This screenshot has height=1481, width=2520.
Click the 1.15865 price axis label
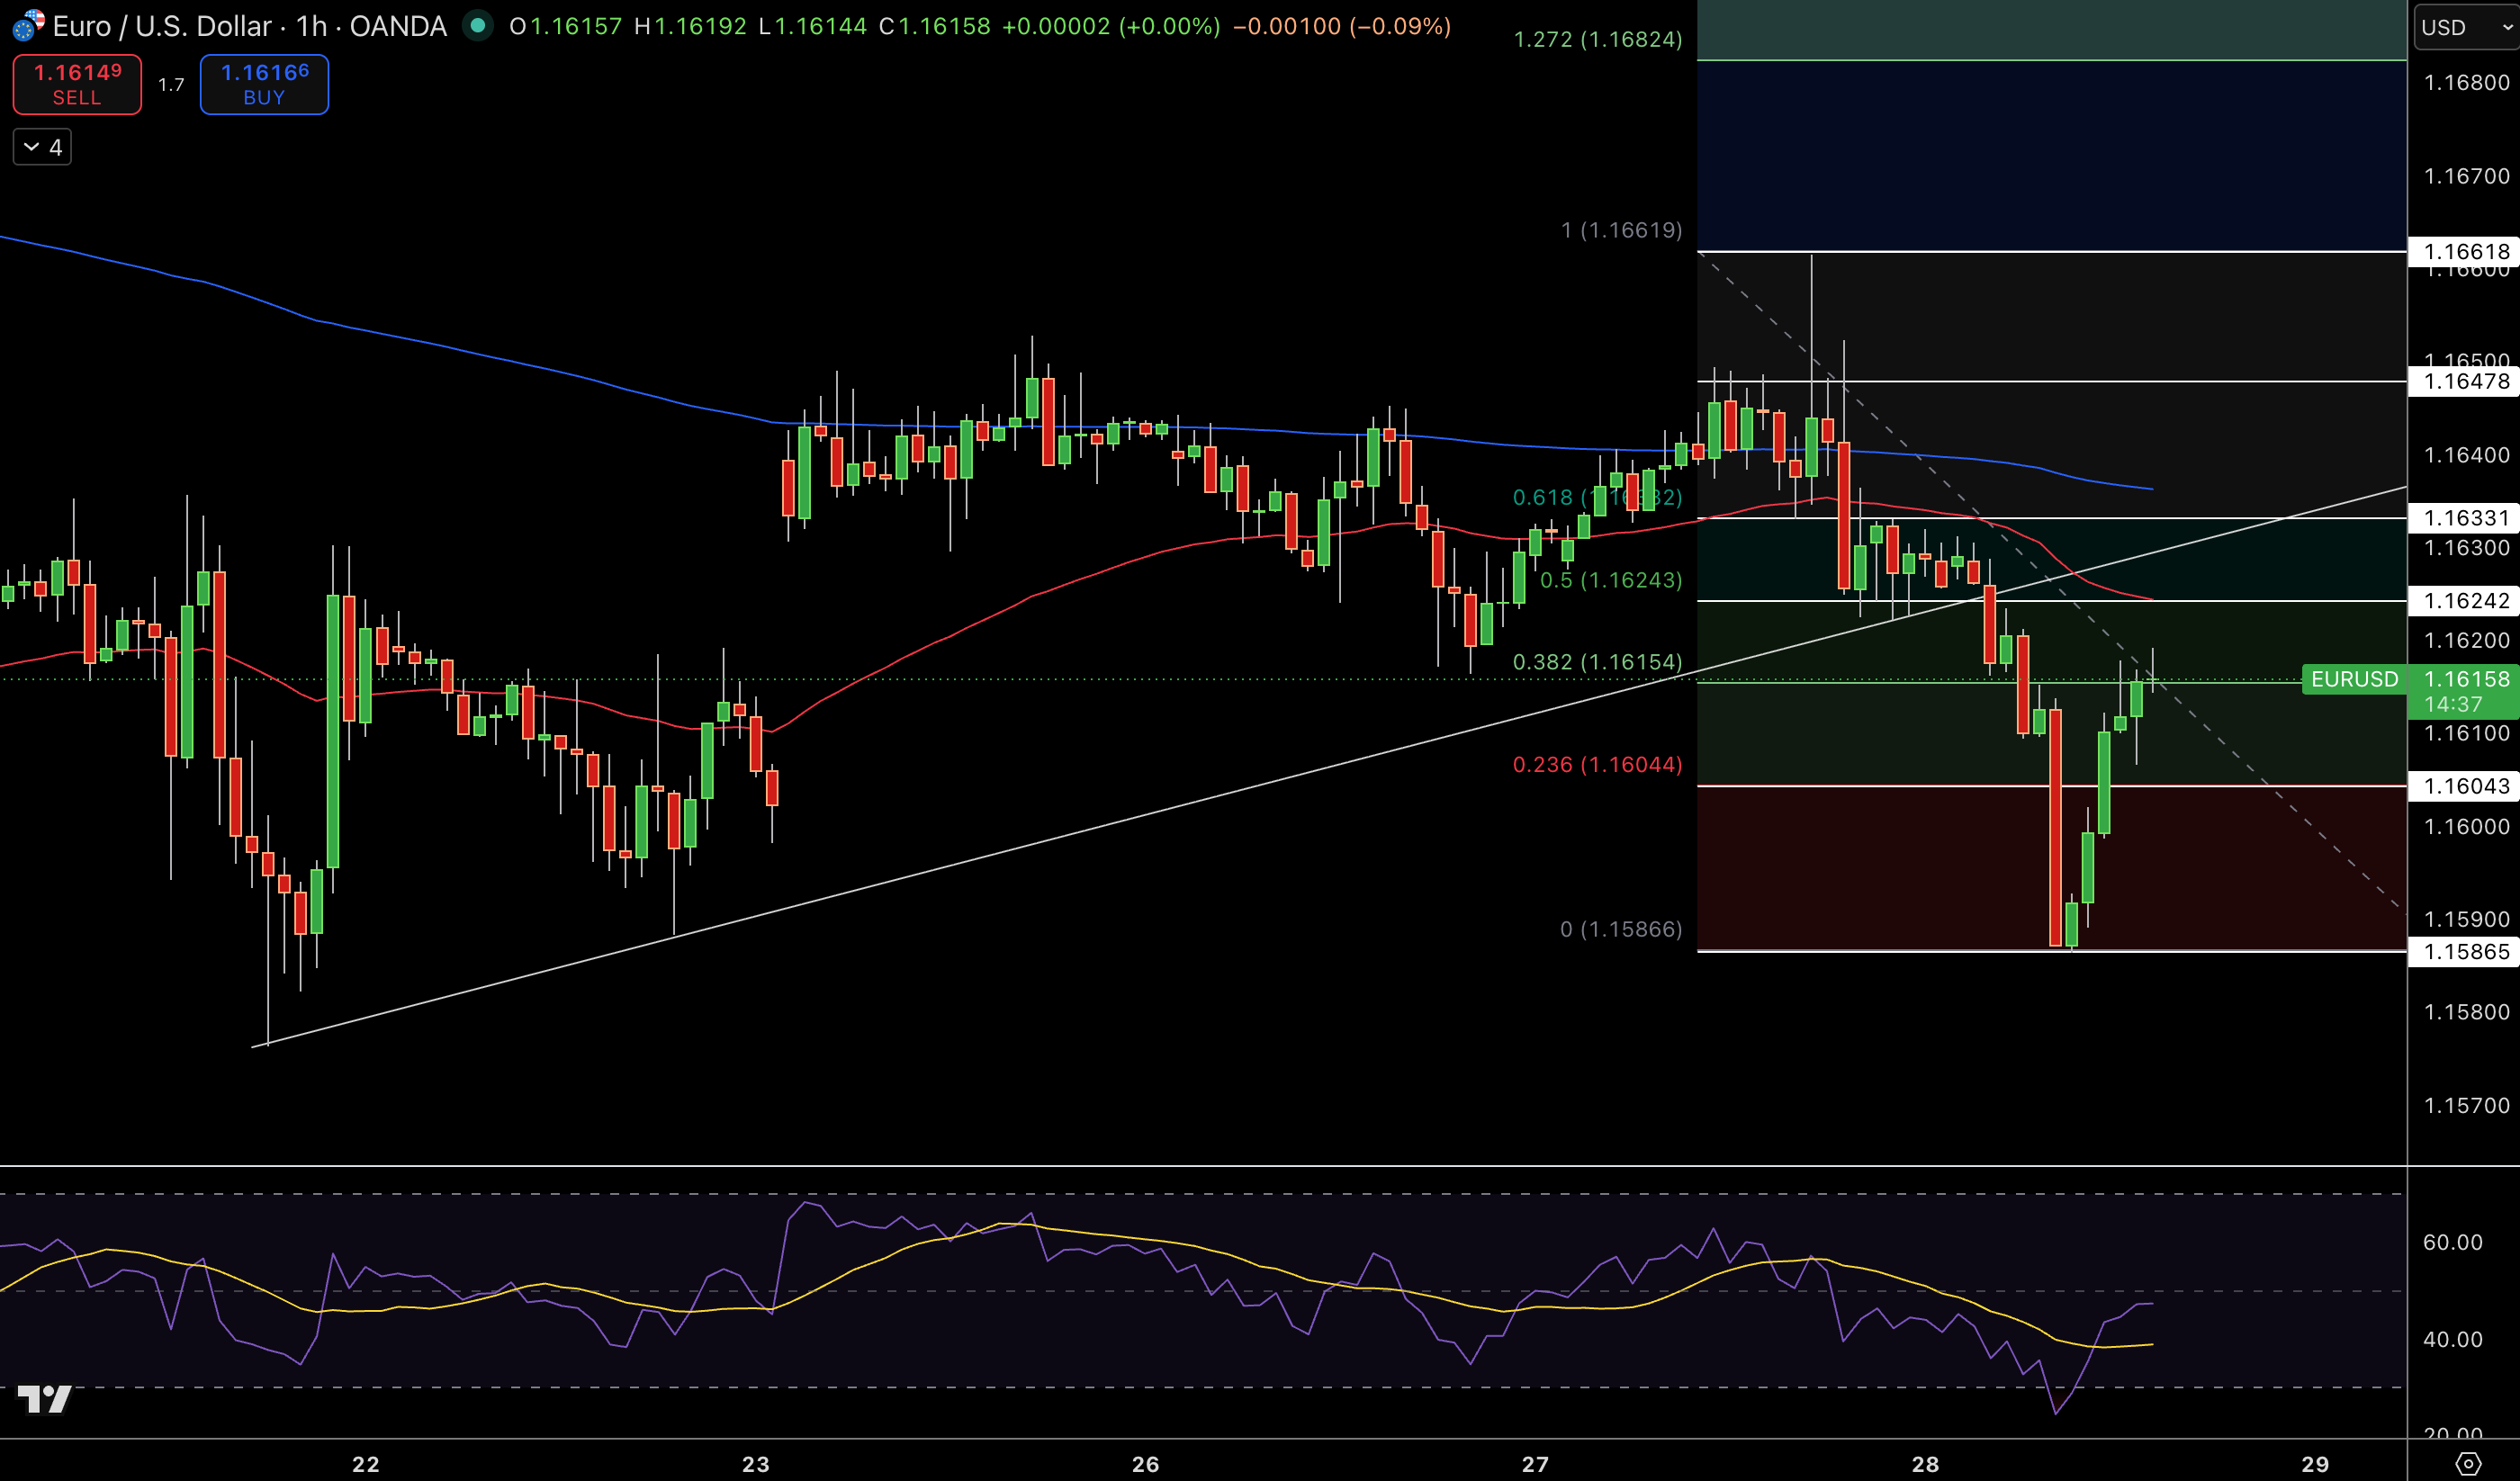pos(2465,951)
